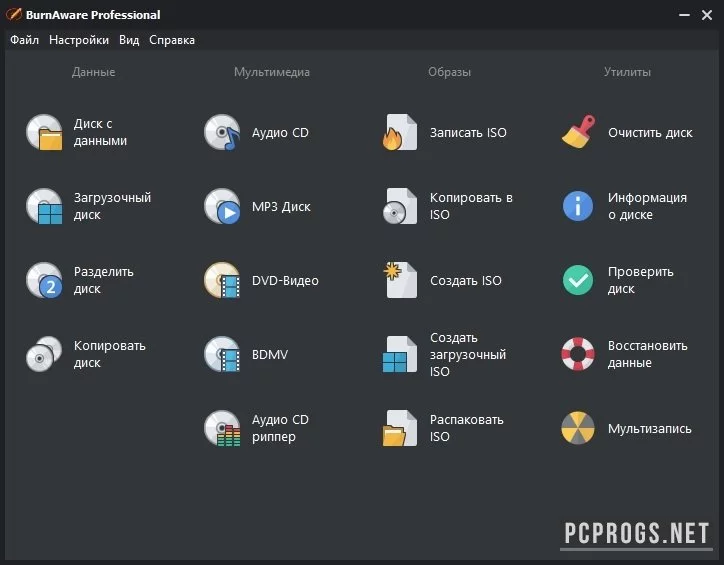The width and height of the screenshot is (724, 565).
Task: Click the Создать загрузочный ISO icon
Action: click(x=400, y=354)
